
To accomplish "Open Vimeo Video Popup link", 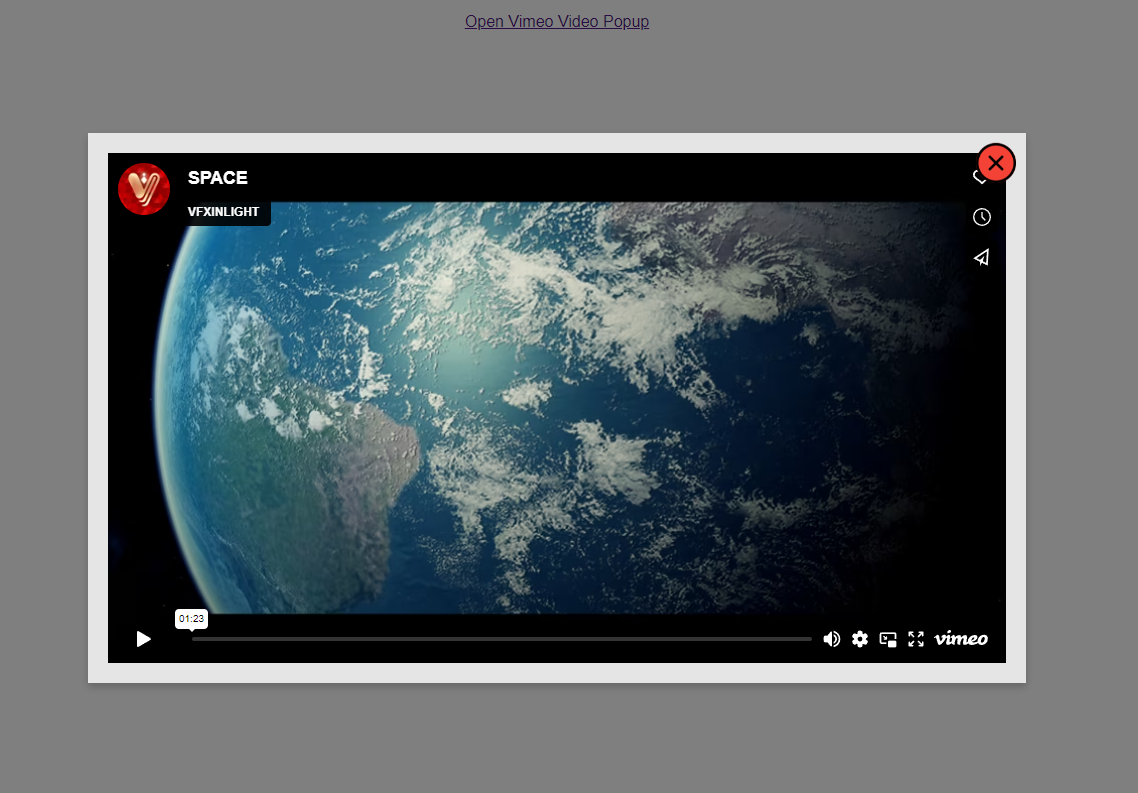I will click(x=556, y=21).
